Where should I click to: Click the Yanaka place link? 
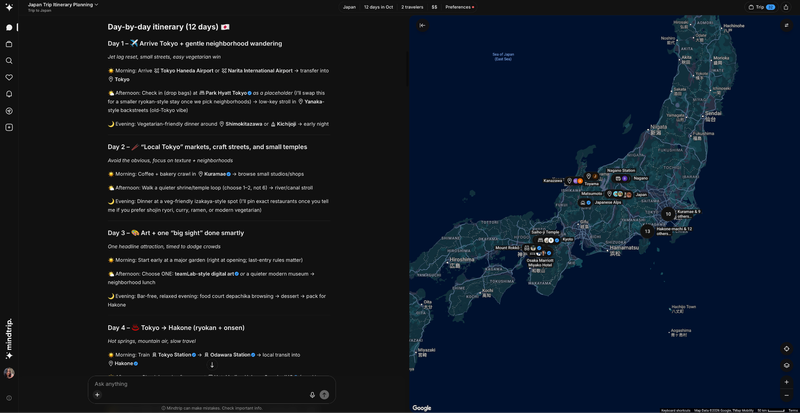point(311,102)
